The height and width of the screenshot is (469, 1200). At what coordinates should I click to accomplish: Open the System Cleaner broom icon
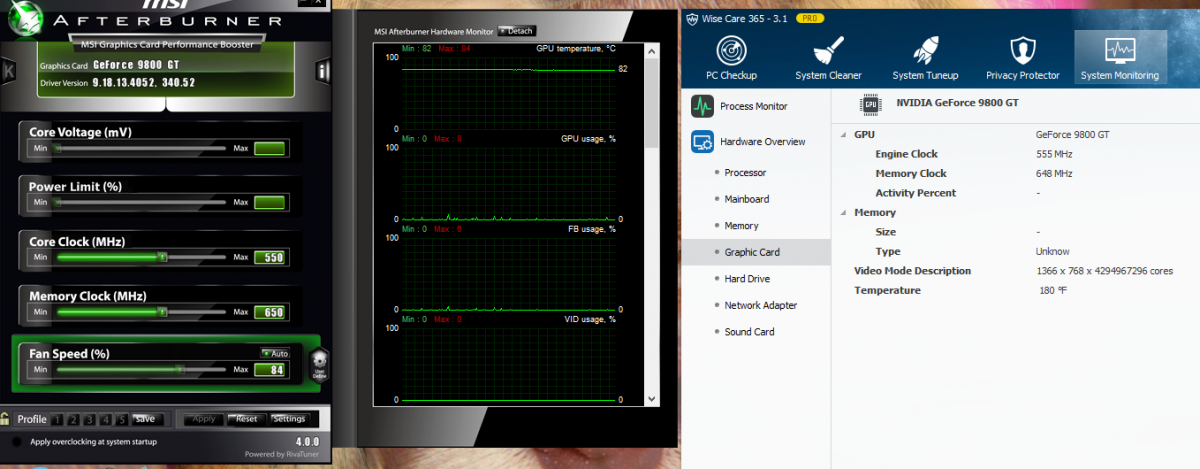coord(828,59)
